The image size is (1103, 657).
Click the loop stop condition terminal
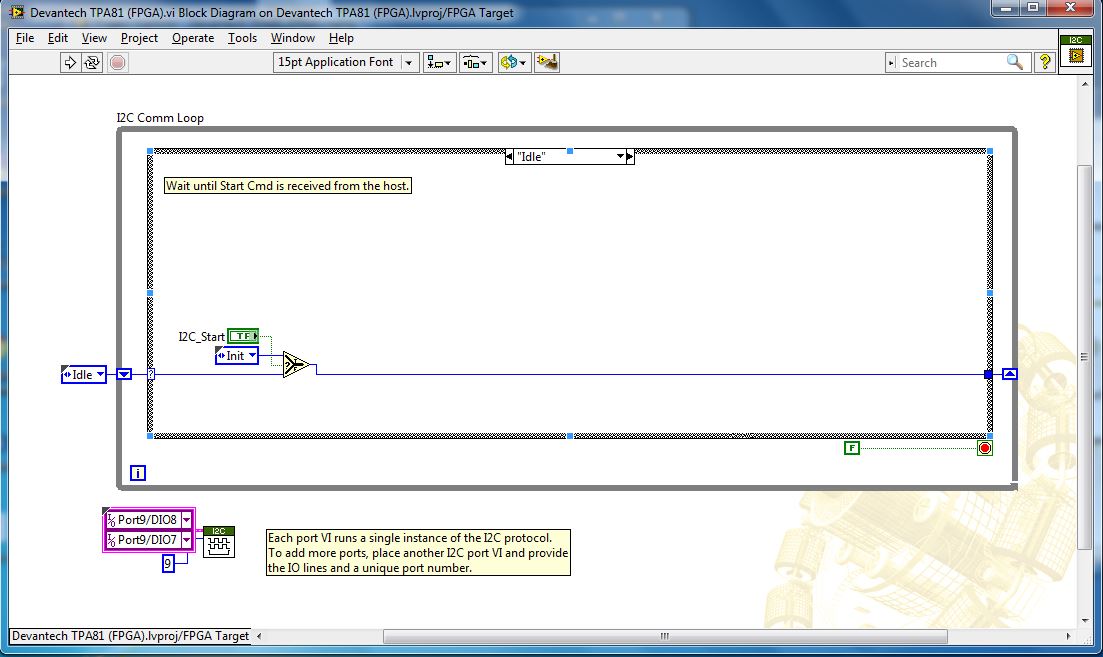(985, 448)
